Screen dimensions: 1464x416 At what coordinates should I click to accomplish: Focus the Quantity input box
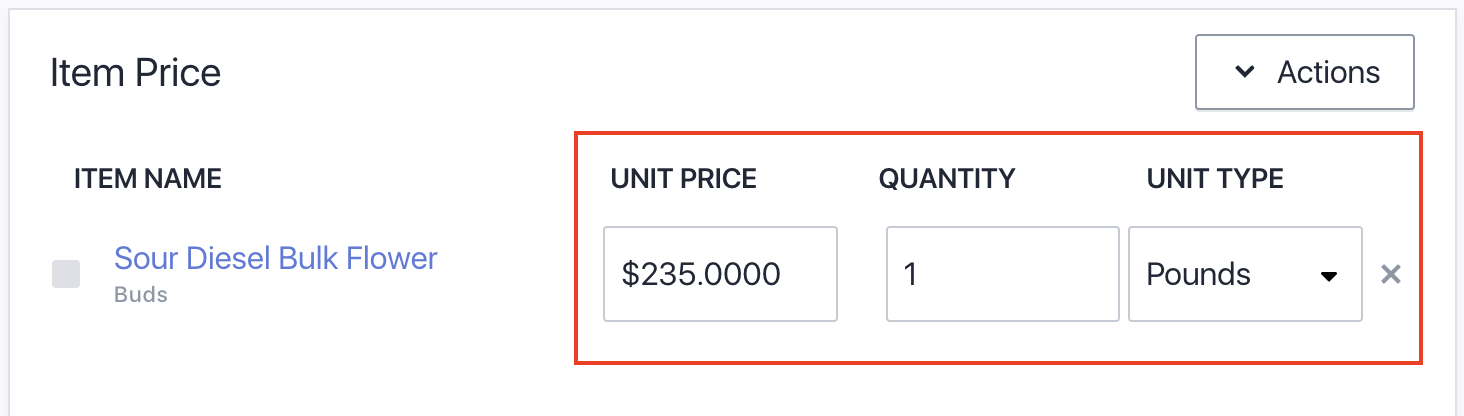coord(1002,274)
